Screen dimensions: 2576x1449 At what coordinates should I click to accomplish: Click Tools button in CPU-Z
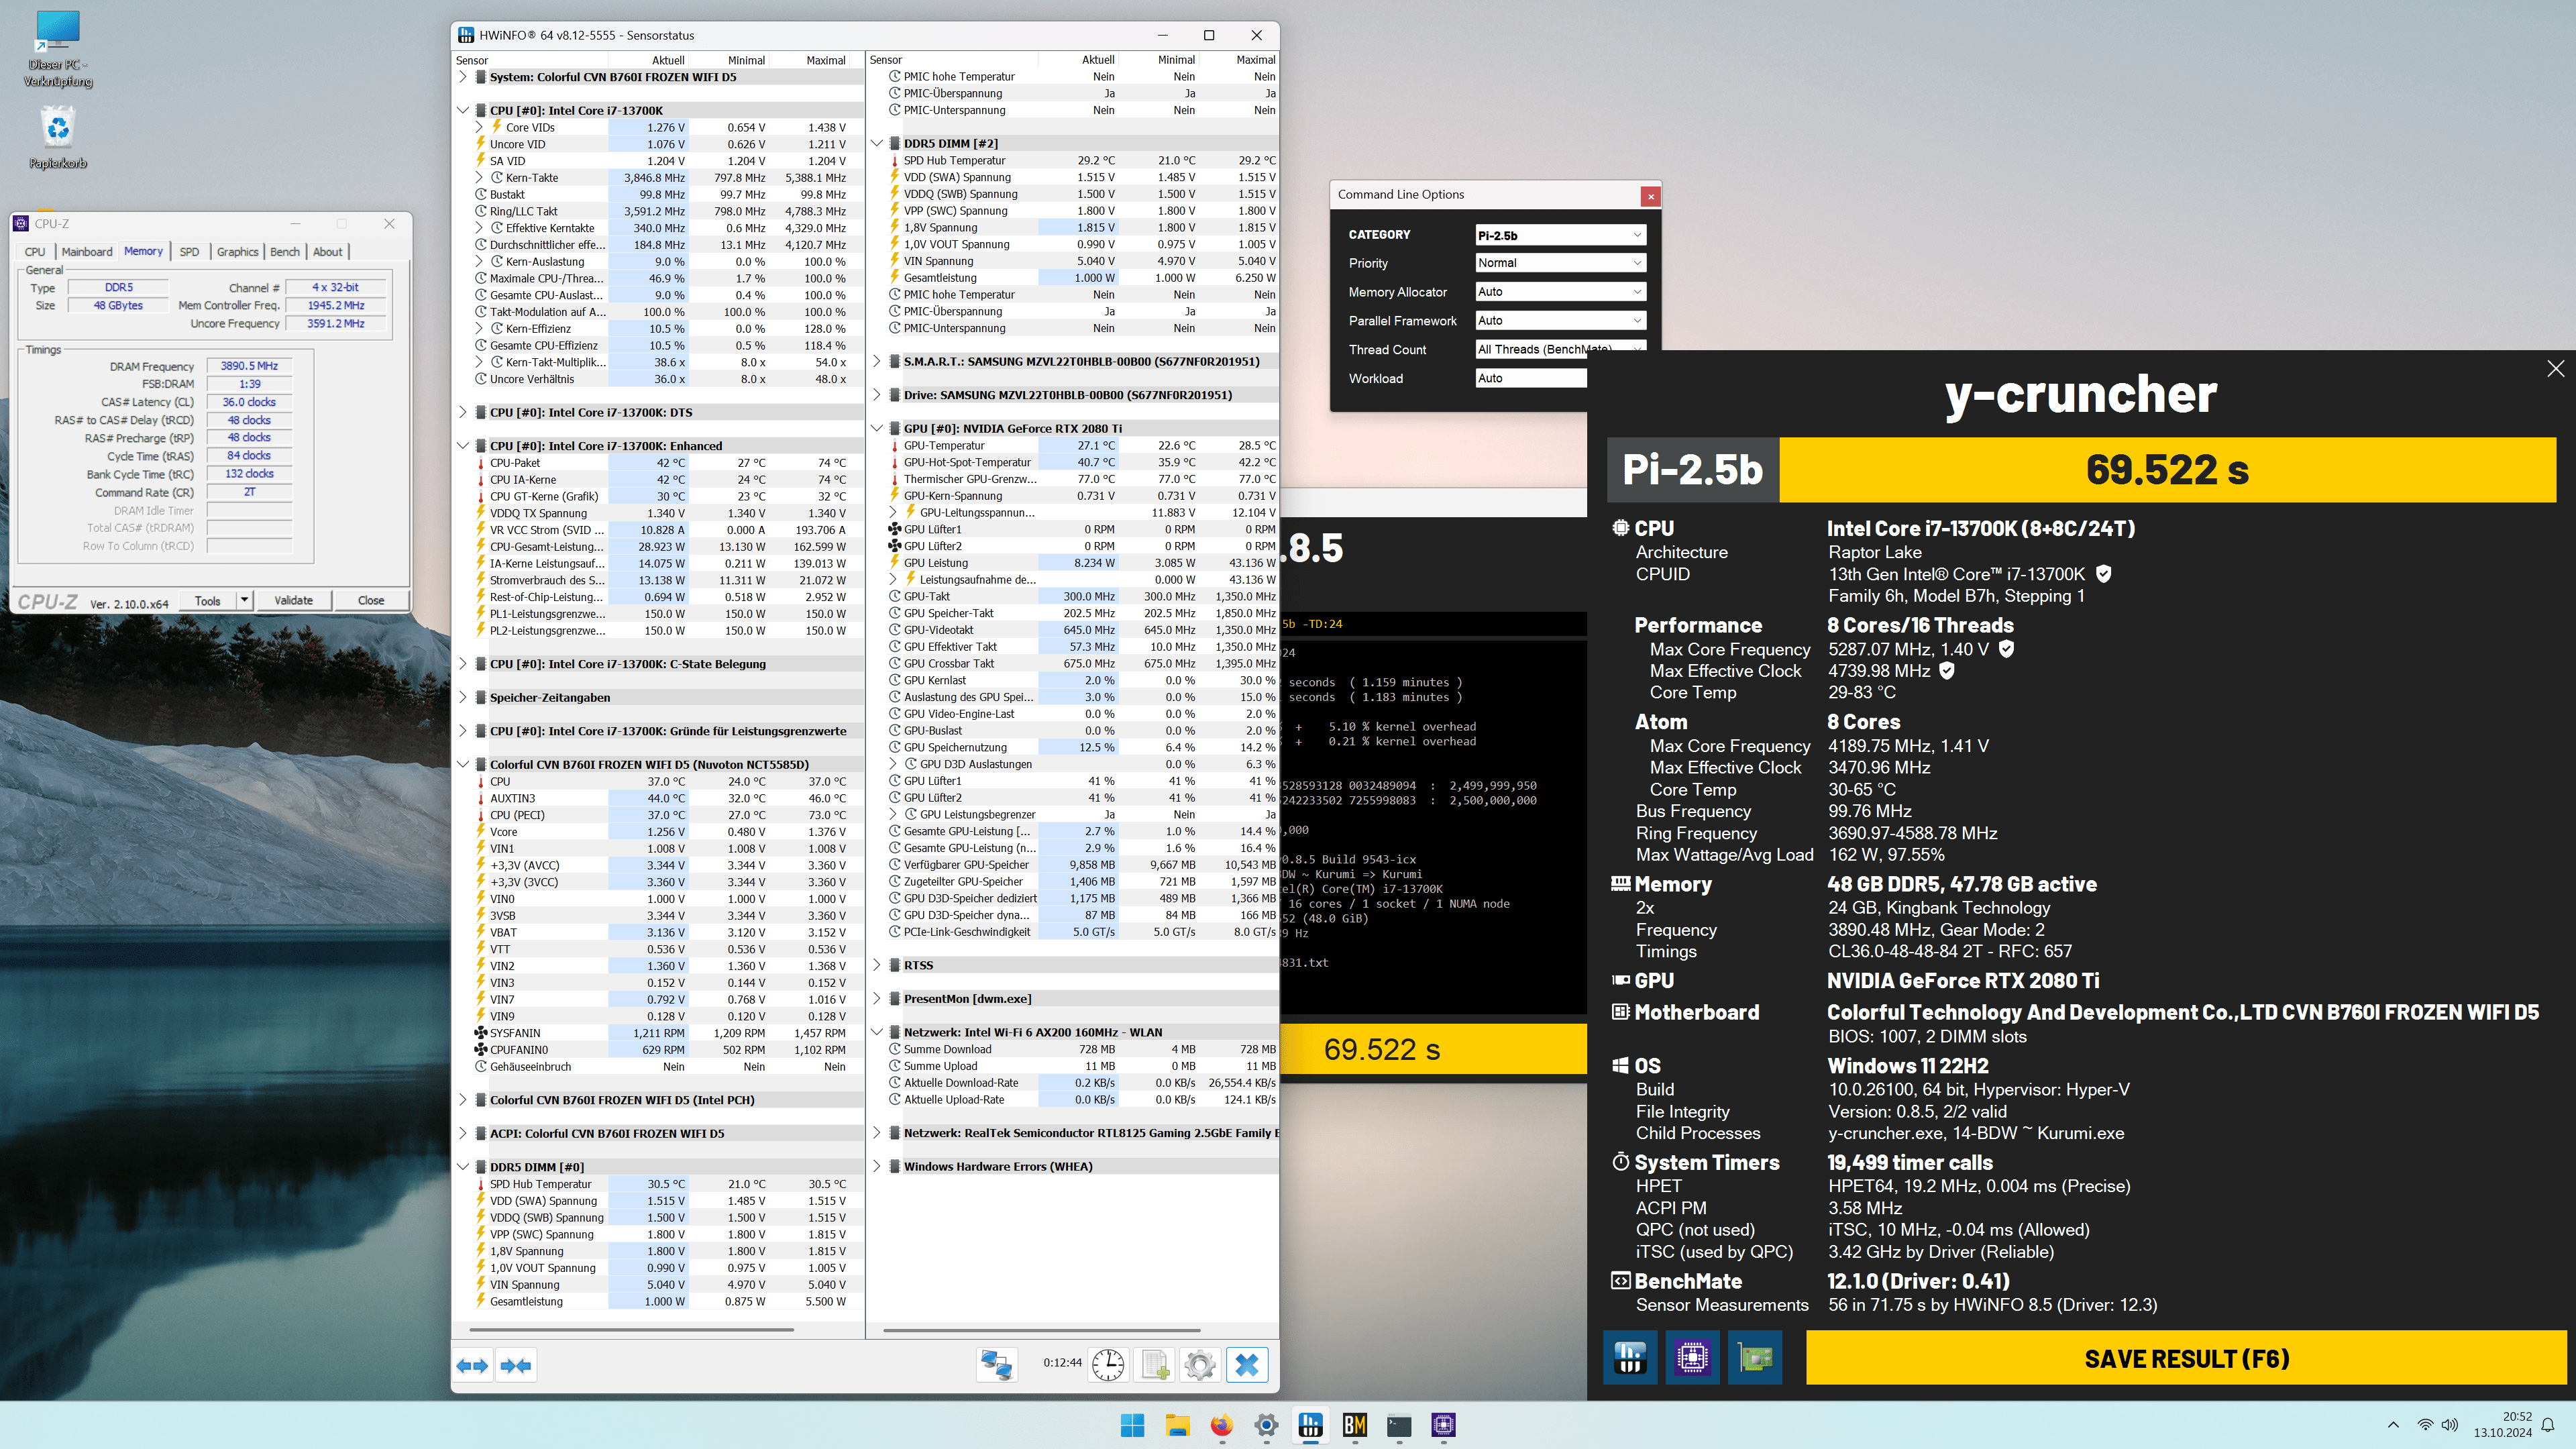click(x=208, y=600)
